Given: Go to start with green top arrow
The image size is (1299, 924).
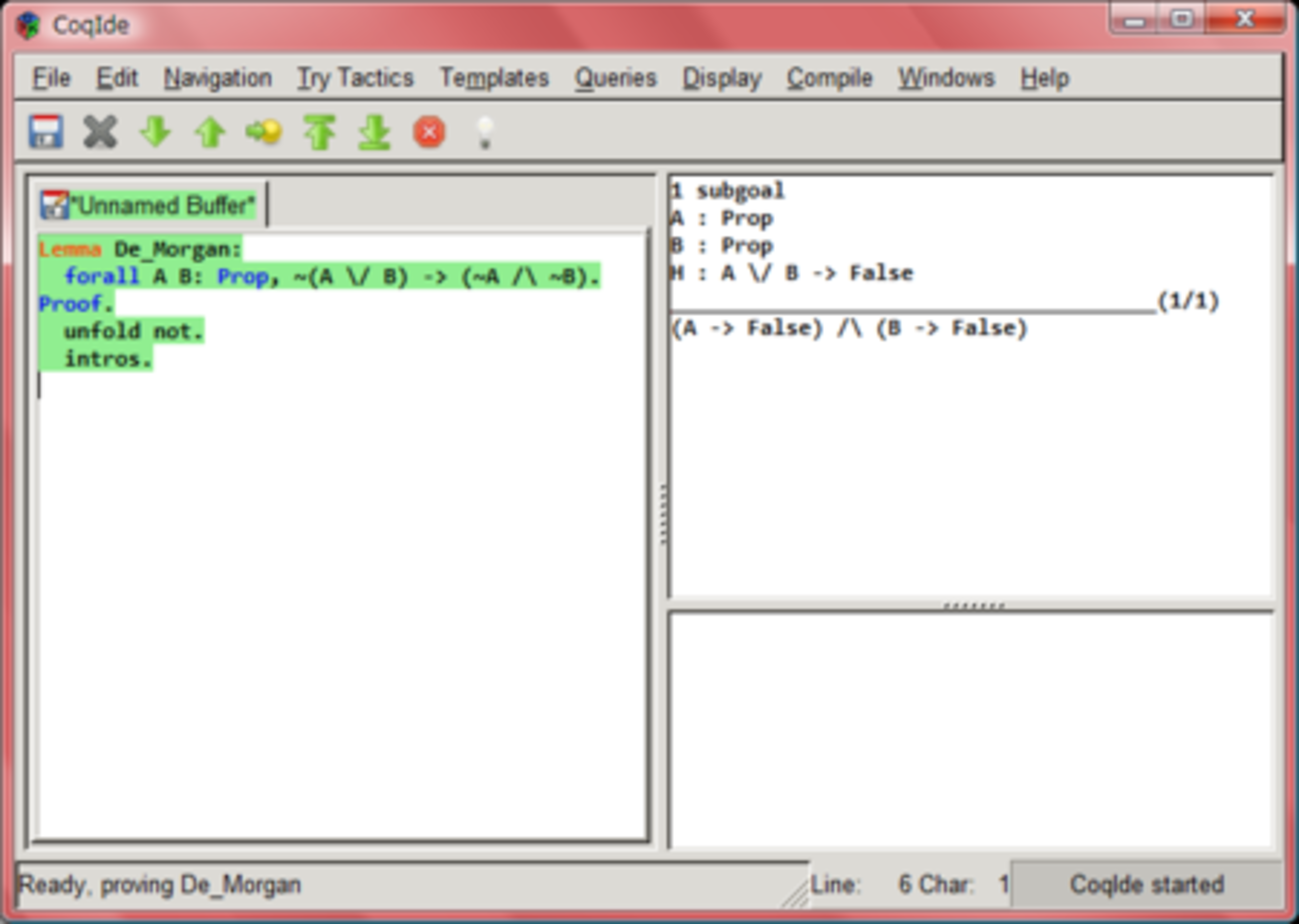Looking at the screenshot, I should click(x=319, y=132).
